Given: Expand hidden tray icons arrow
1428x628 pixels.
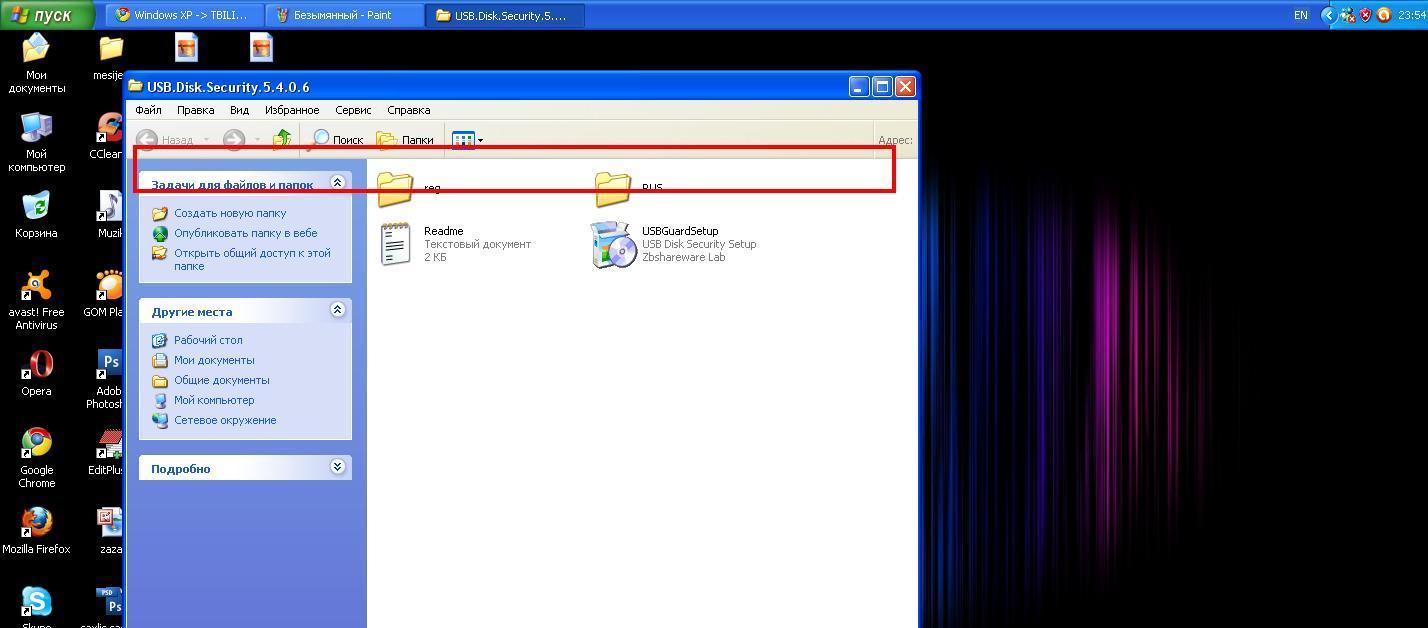Looking at the screenshot, I should pos(1328,15).
